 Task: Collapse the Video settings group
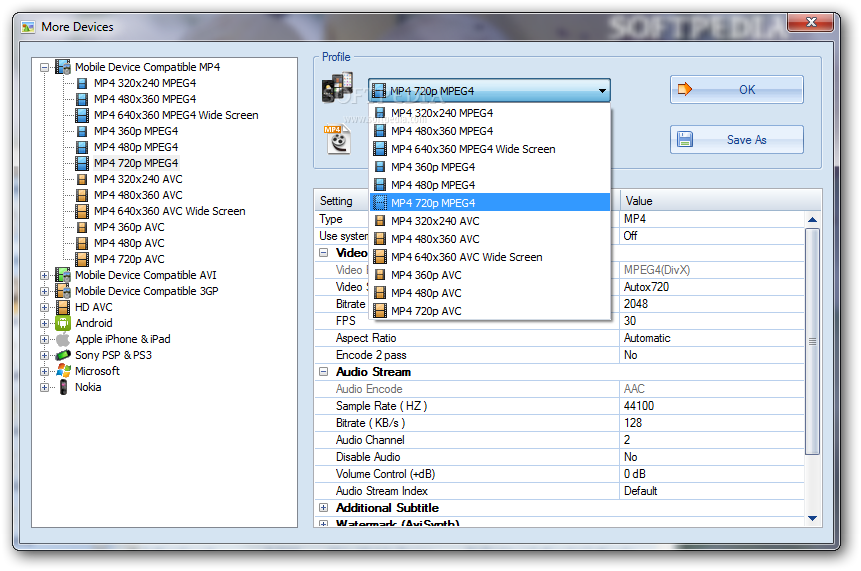coord(323,253)
